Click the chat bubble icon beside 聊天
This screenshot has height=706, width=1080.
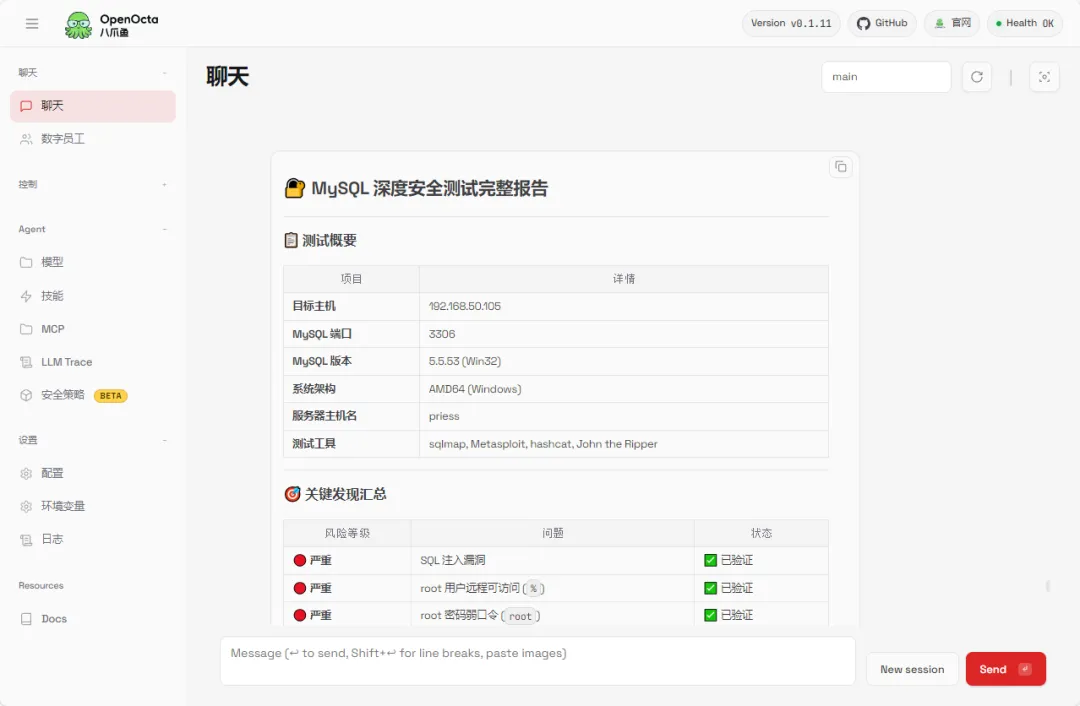tap(26, 106)
